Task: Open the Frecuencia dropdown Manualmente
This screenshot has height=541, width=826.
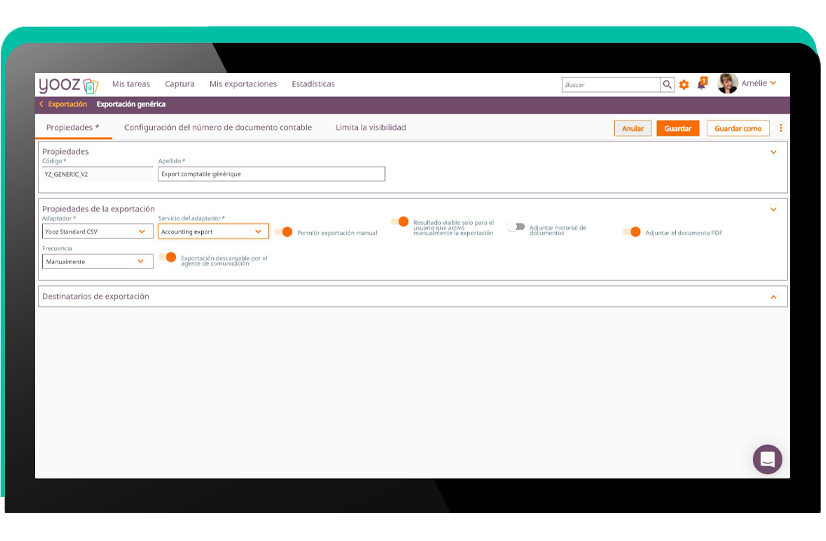Action: [97, 261]
